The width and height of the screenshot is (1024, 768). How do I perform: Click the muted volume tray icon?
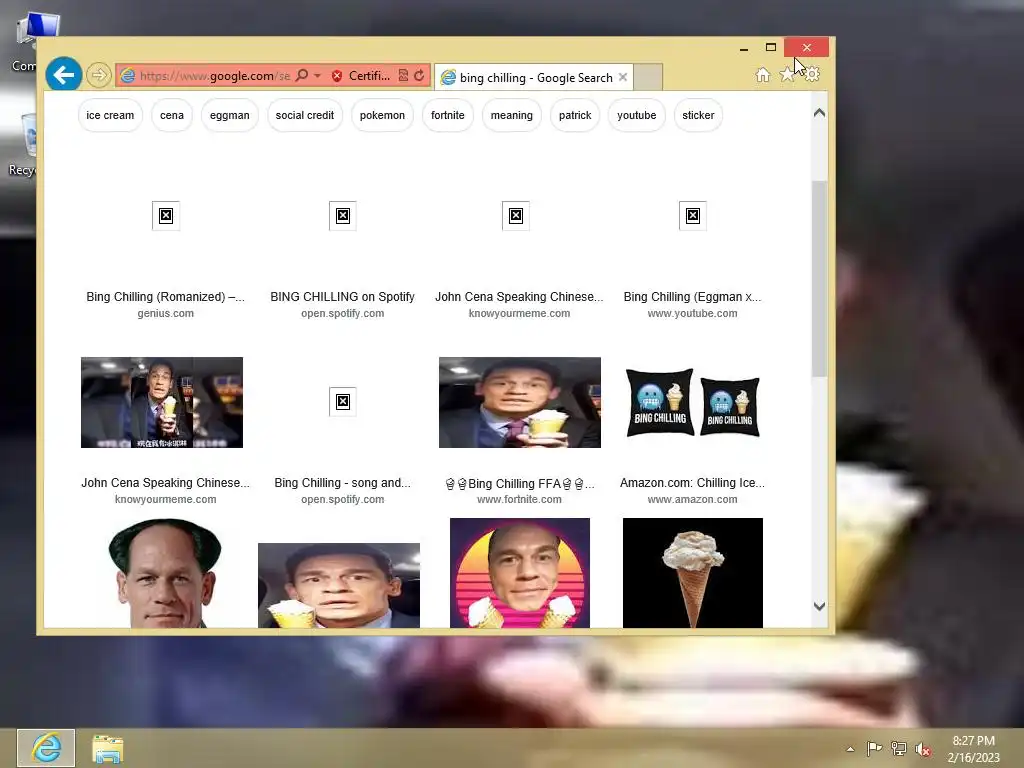(x=923, y=749)
